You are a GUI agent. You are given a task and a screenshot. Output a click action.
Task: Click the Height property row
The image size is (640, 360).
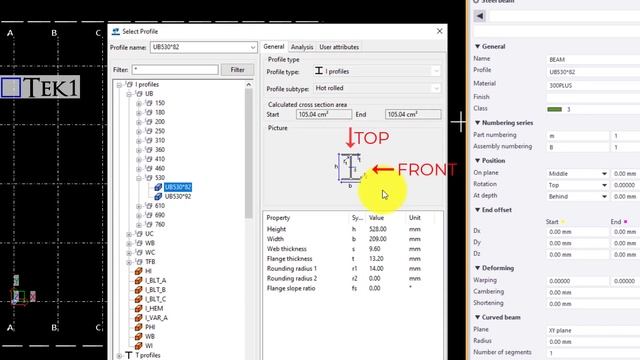click(352, 229)
